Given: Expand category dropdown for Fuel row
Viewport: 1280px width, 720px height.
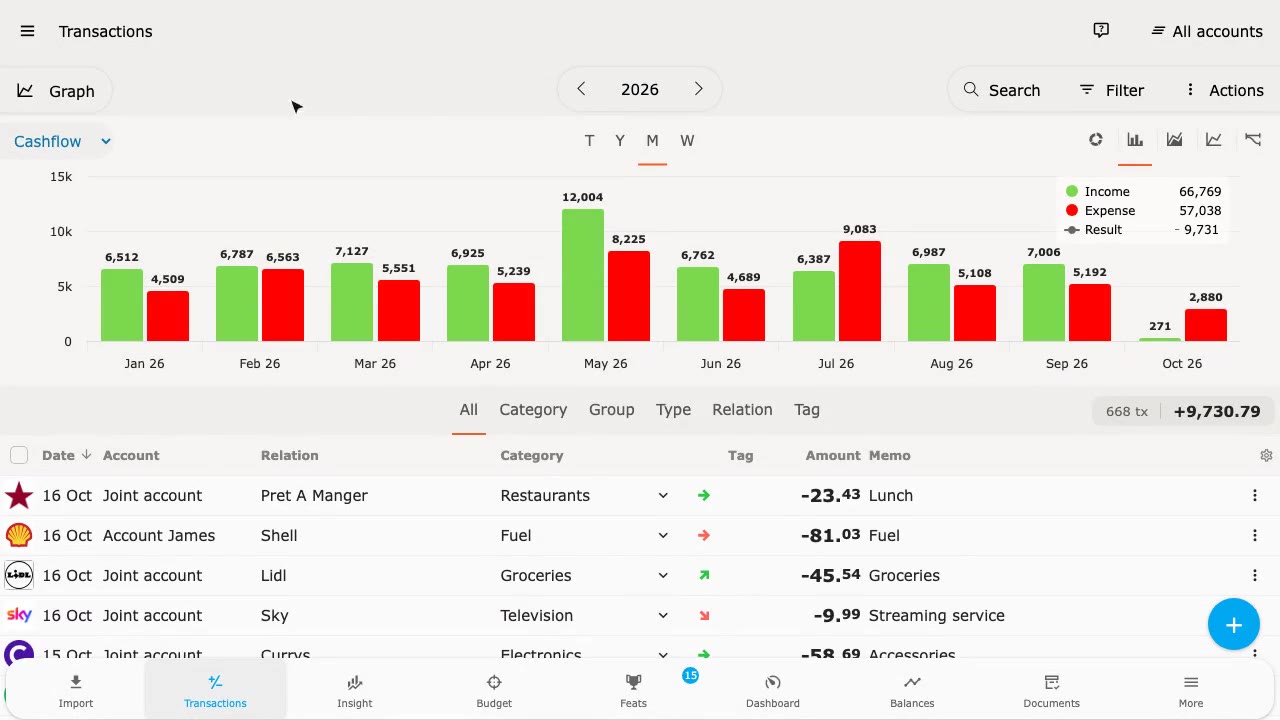Looking at the screenshot, I should [662, 535].
